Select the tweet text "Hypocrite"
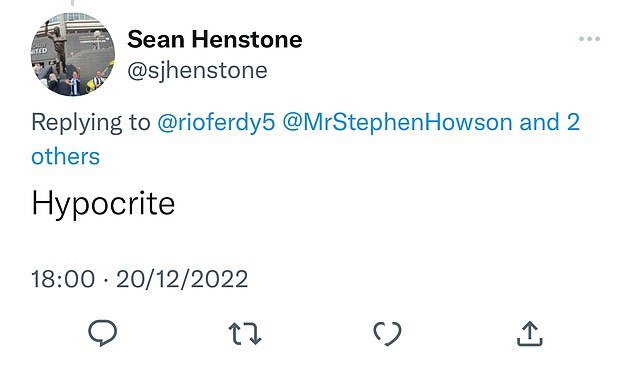Viewport: 634px width, 372px height. tap(103, 203)
